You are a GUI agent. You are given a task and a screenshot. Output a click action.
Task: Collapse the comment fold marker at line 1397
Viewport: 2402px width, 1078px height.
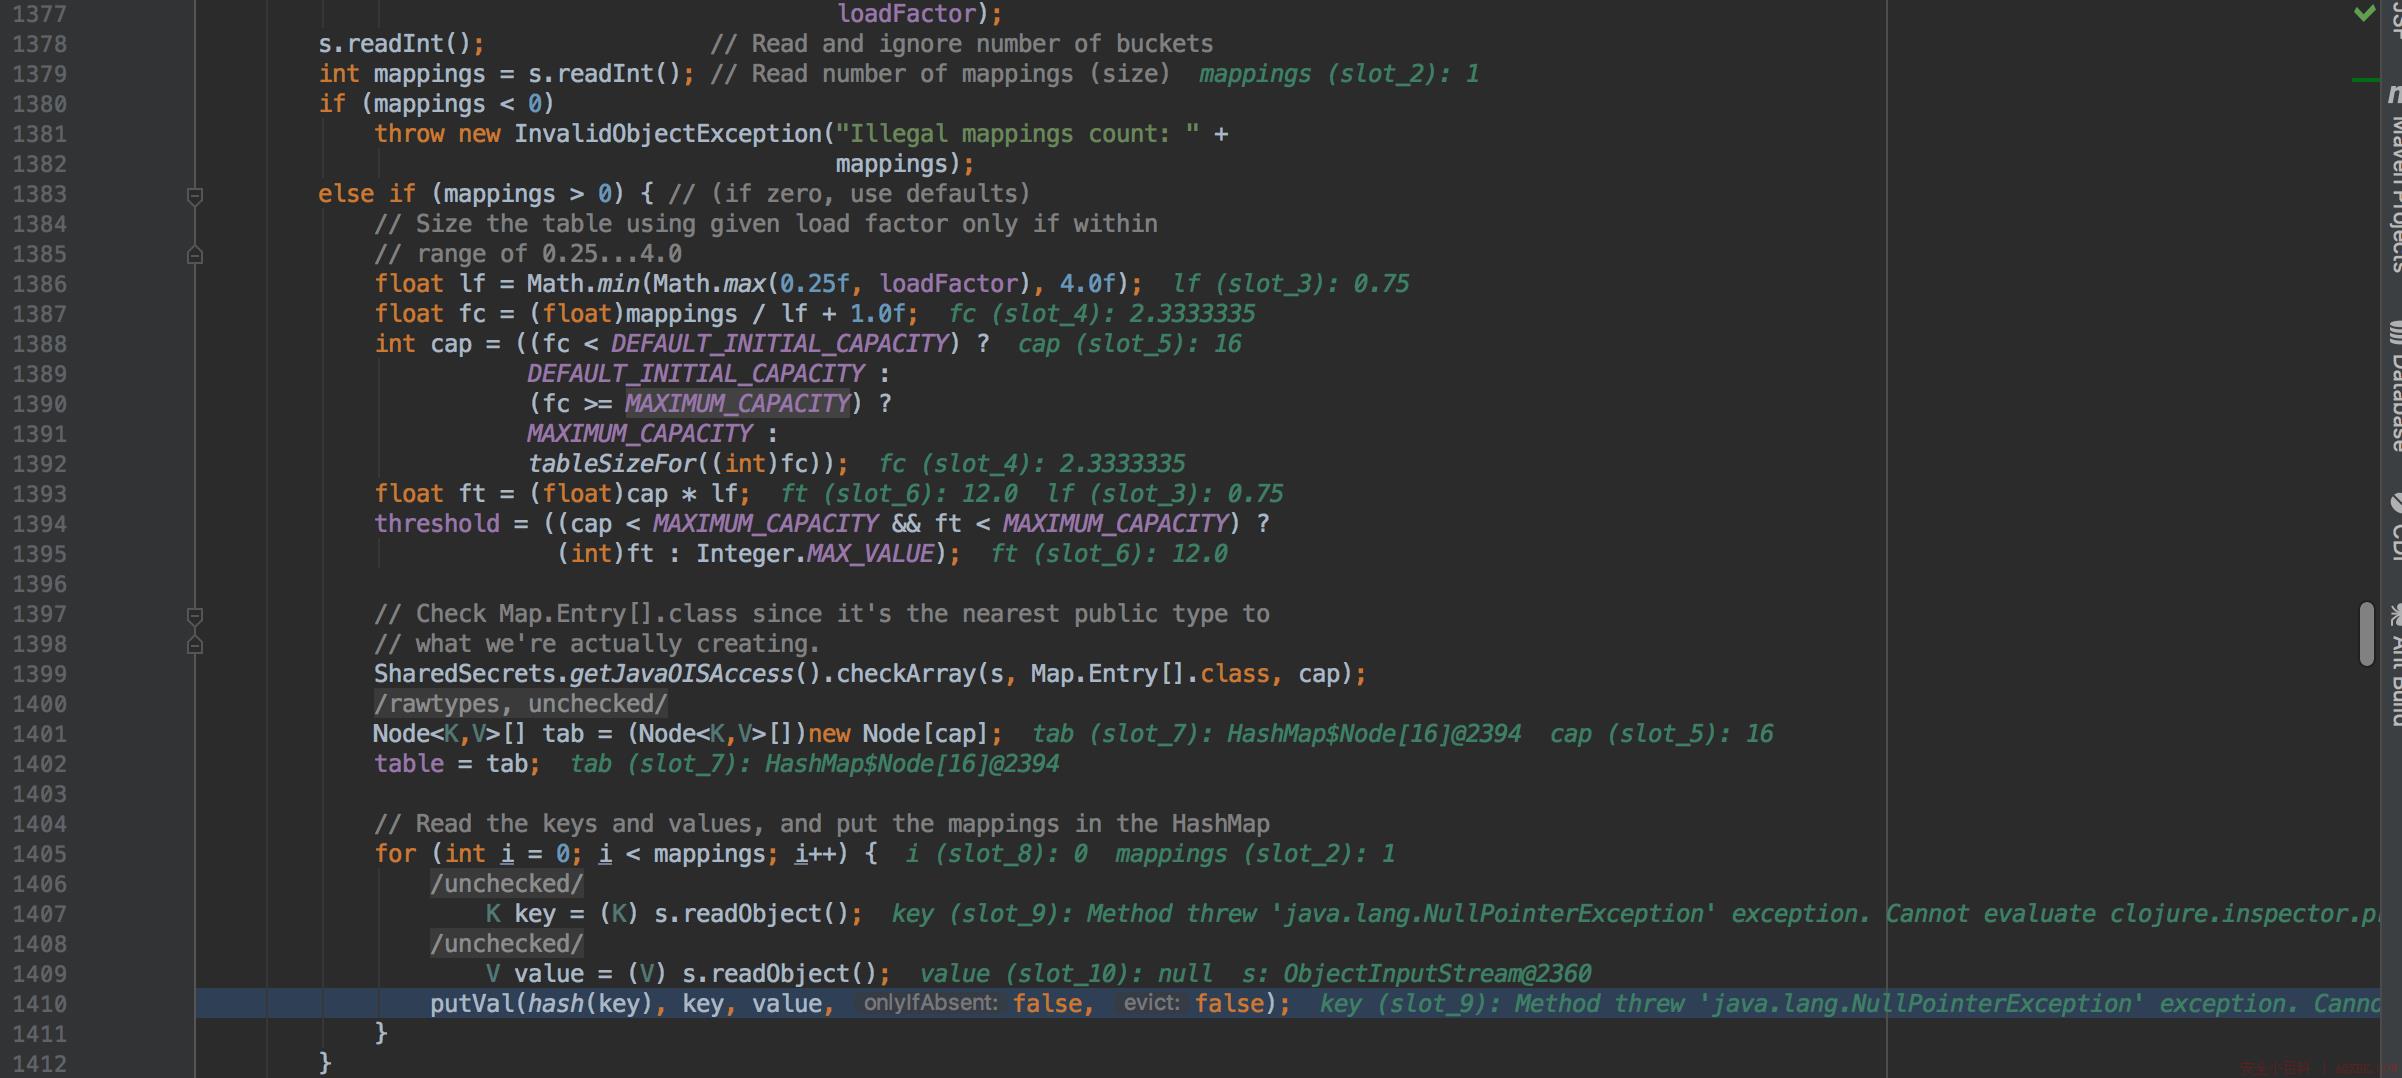point(195,615)
